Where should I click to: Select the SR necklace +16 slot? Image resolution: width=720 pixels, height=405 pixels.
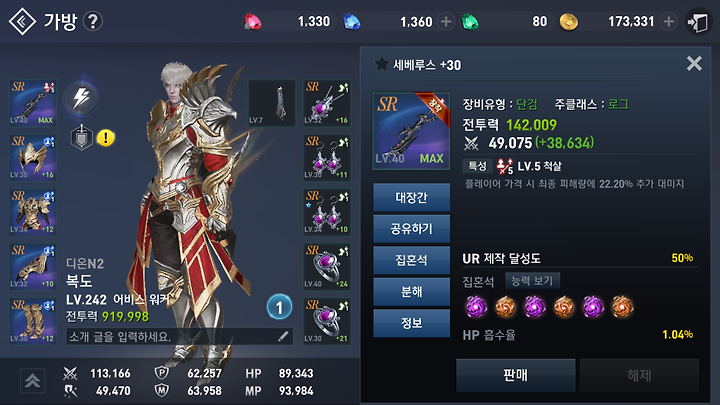327,103
